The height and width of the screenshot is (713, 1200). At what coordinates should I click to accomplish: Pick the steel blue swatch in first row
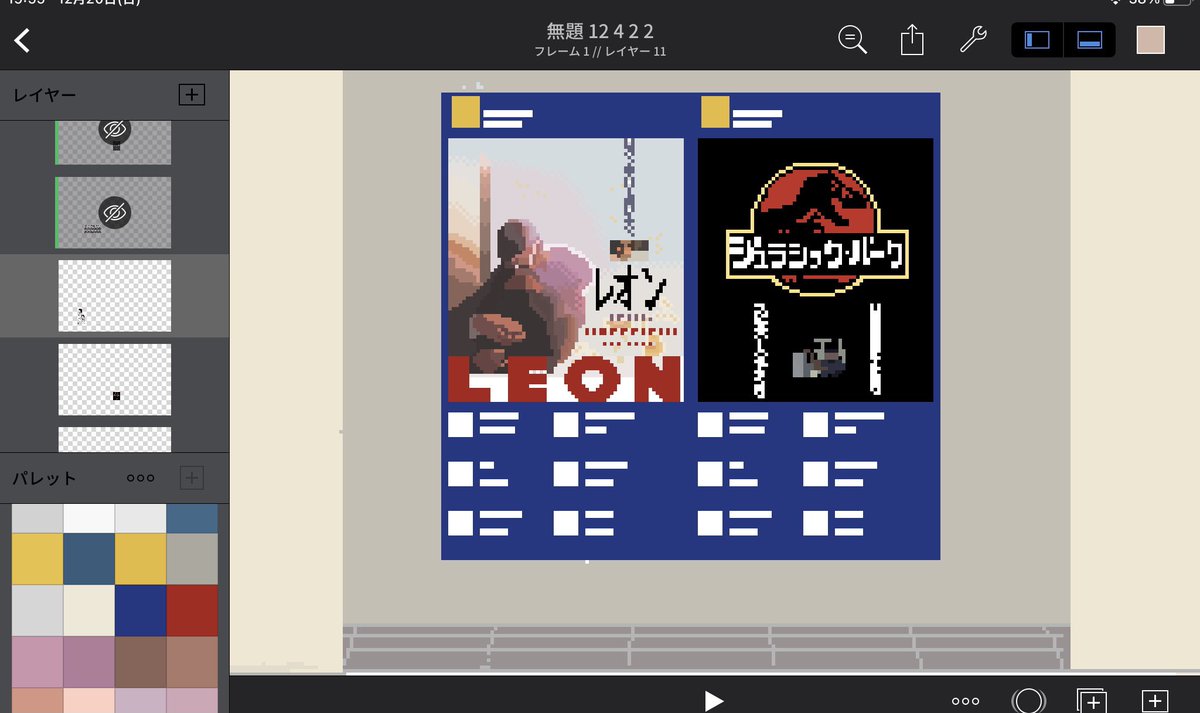click(x=192, y=518)
